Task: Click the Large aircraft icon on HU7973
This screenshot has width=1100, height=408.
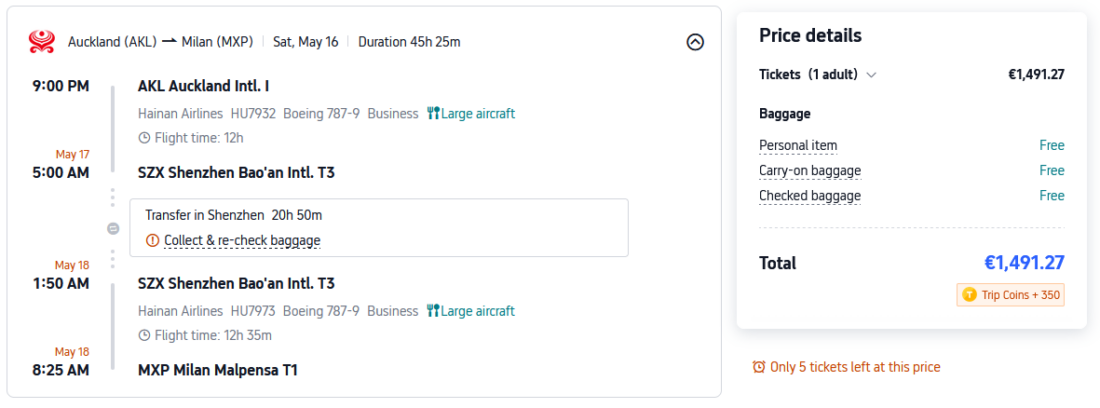Action: pyautogui.click(x=433, y=311)
